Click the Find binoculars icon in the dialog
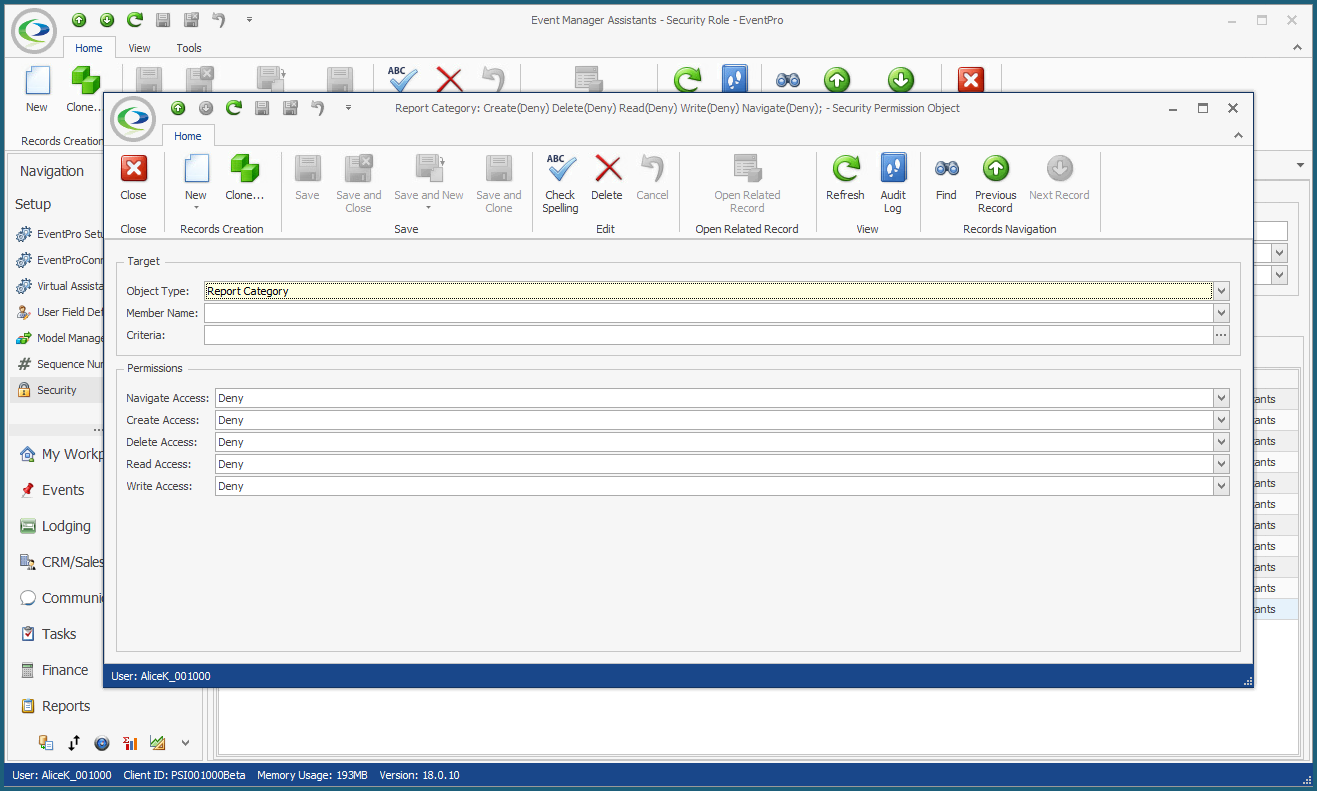1317x791 pixels. point(946,168)
